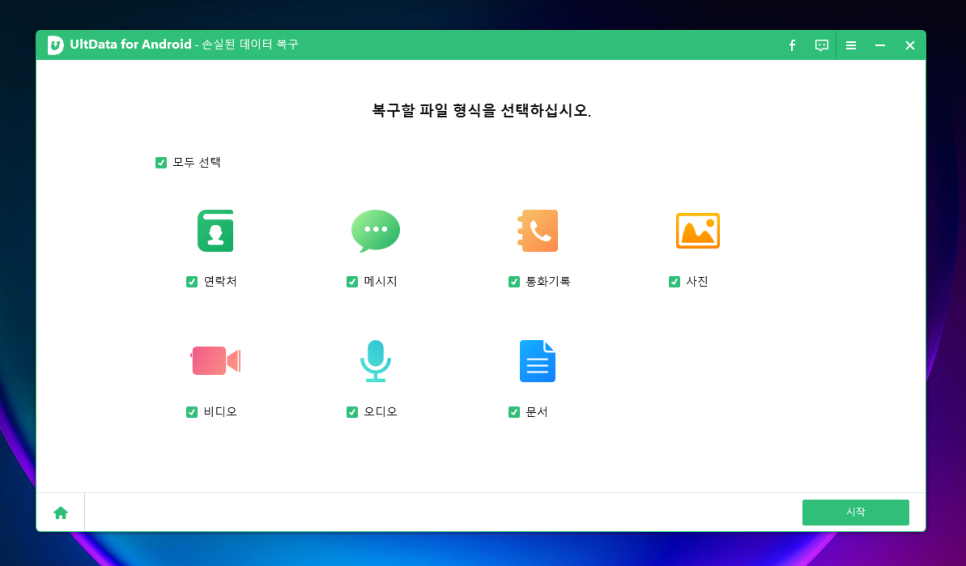Open the hamburger menu in title bar
The width and height of the screenshot is (966, 566).
click(x=851, y=45)
